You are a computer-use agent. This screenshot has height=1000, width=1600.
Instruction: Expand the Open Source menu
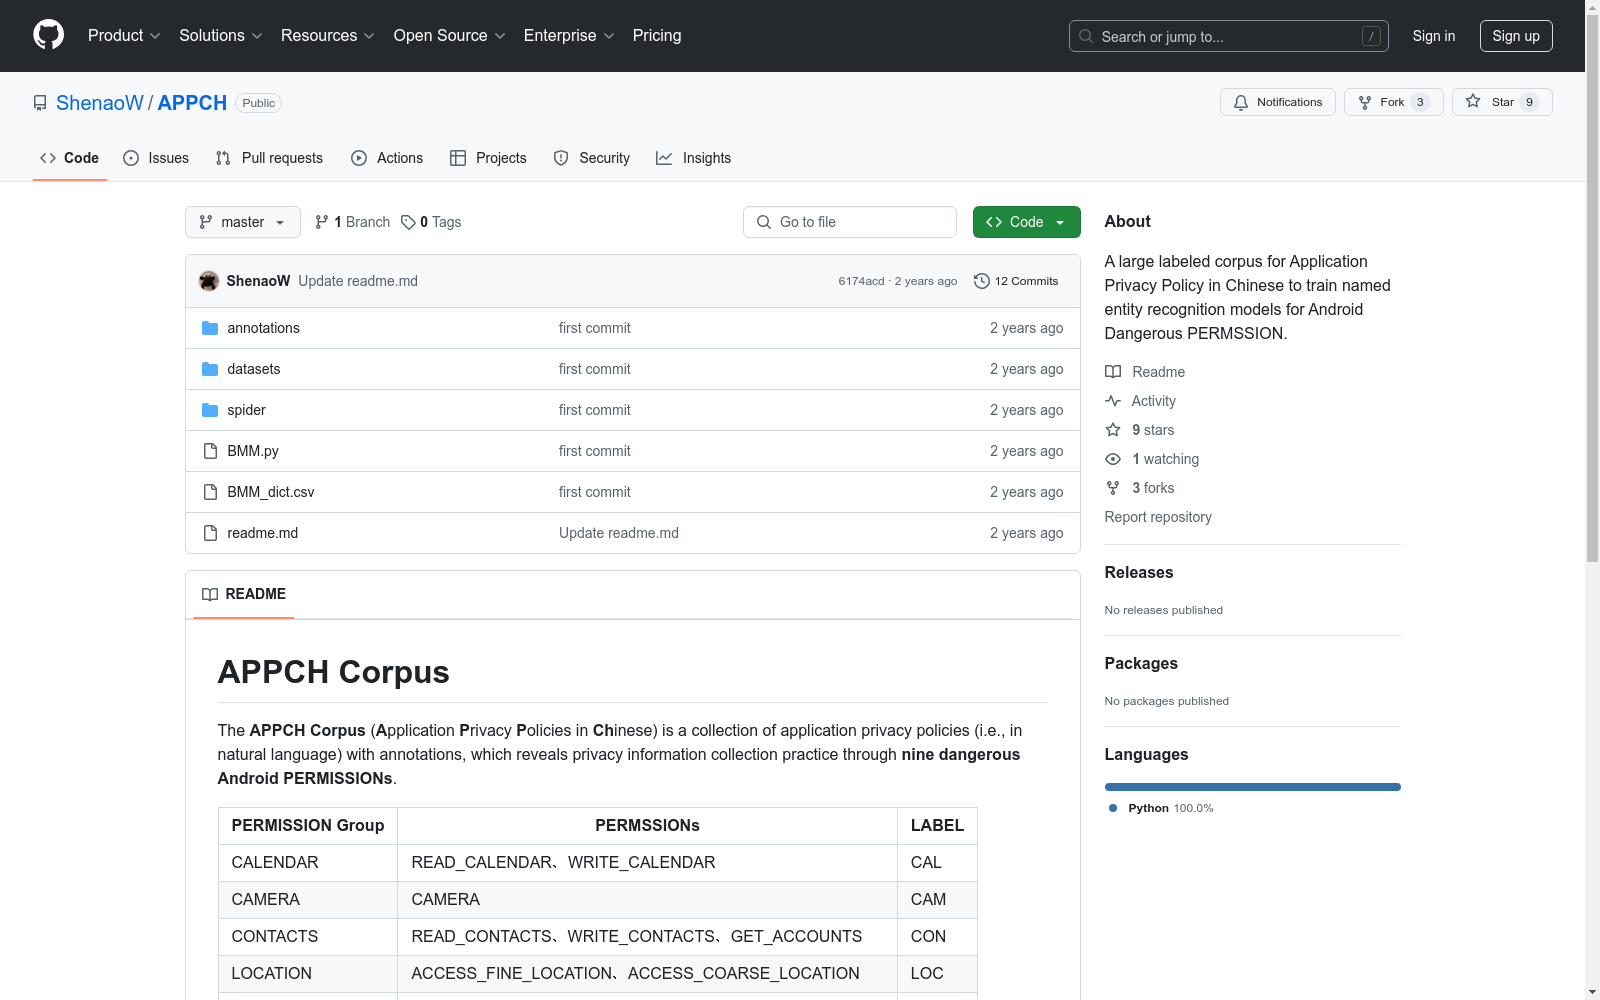pos(450,36)
